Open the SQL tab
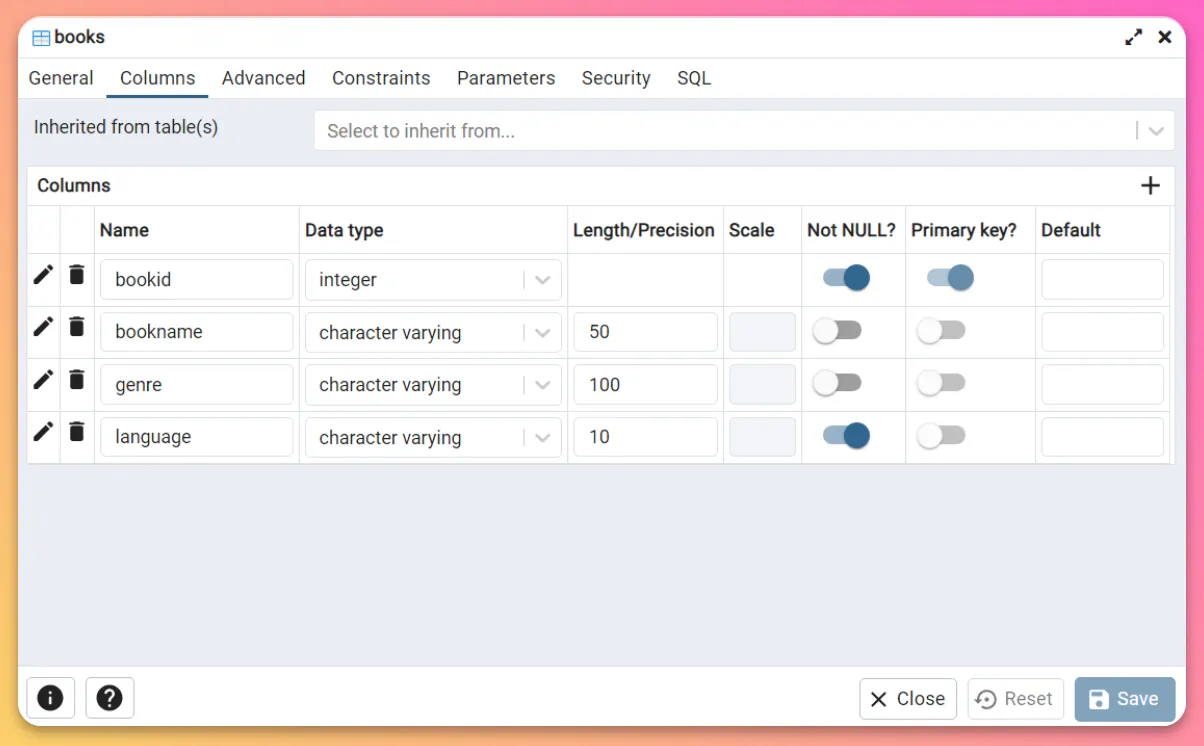The width and height of the screenshot is (1204, 746). tap(694, 78)
